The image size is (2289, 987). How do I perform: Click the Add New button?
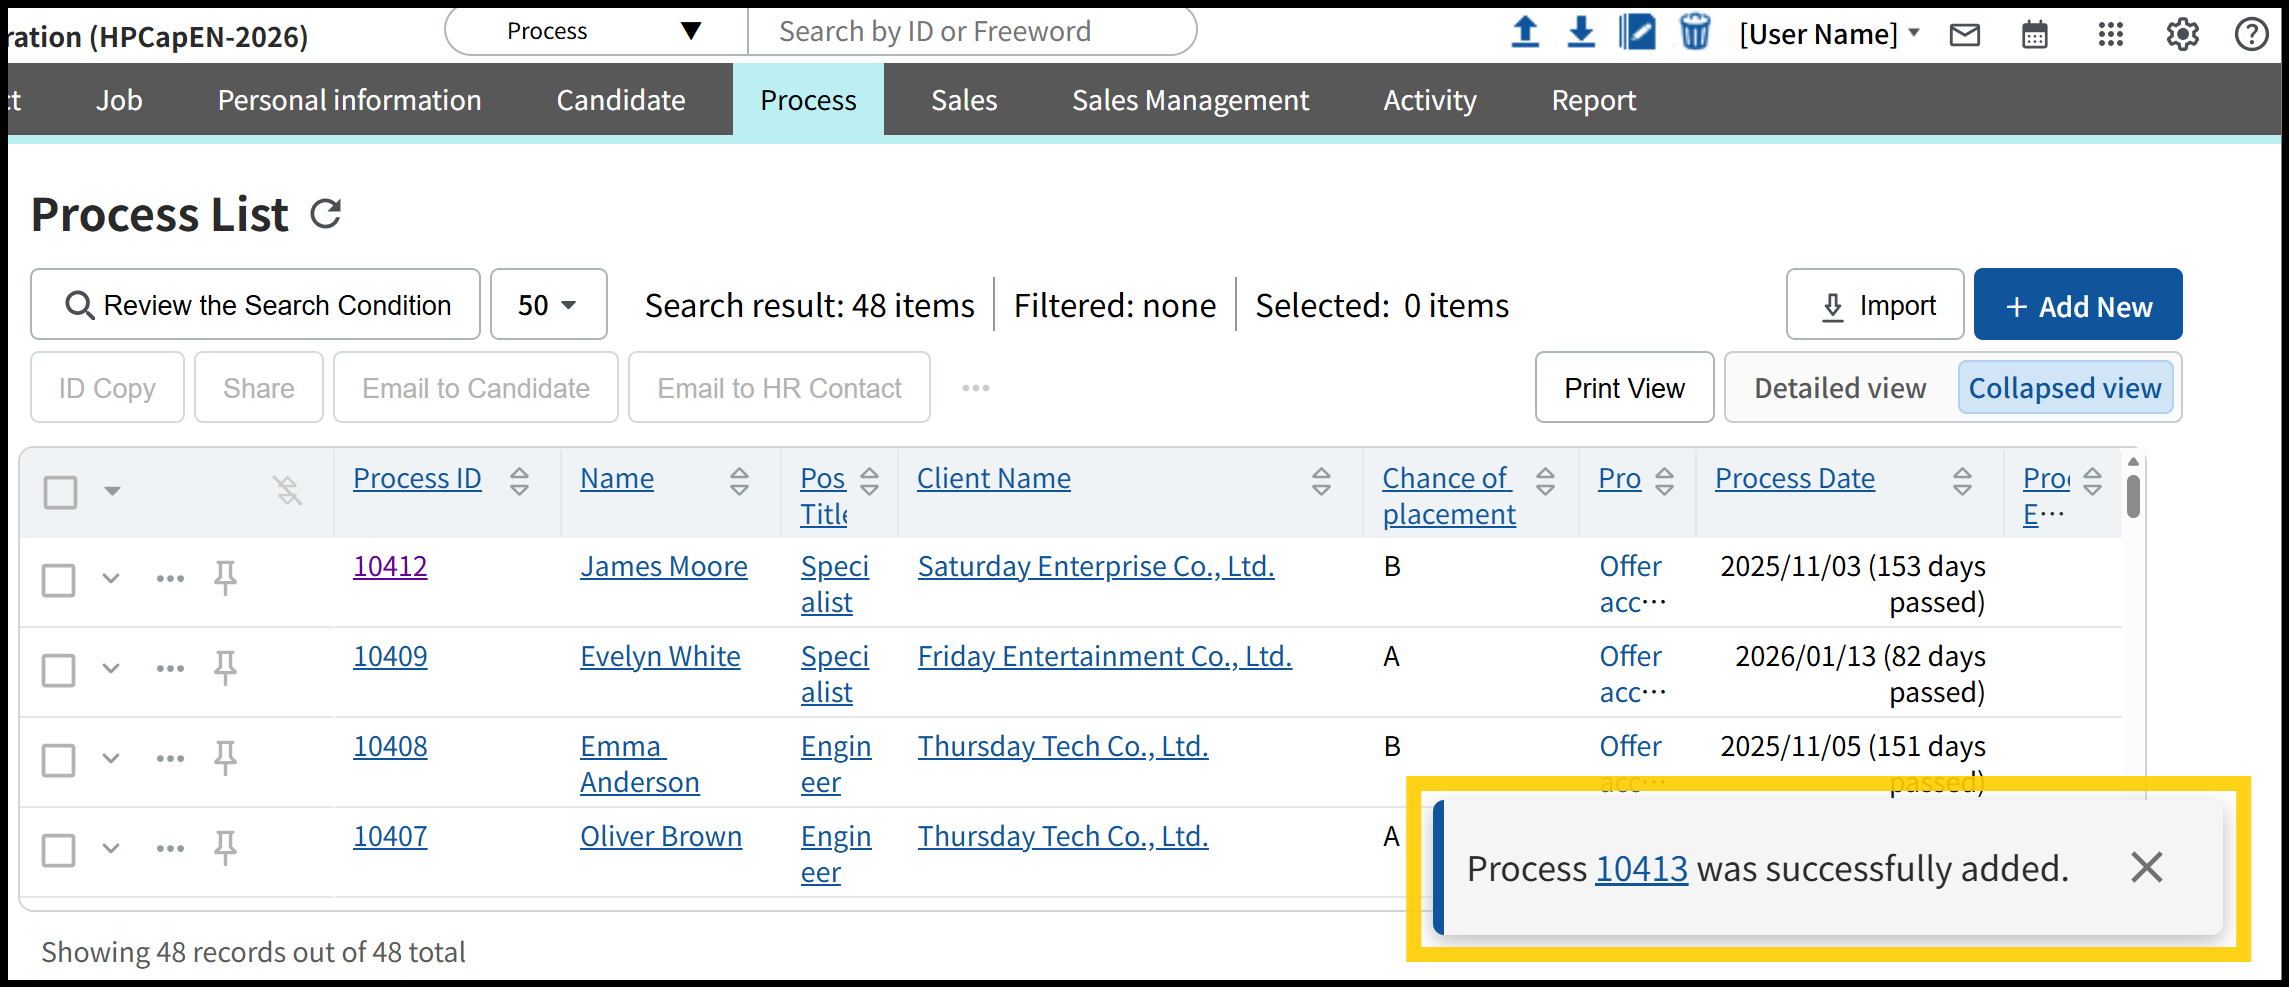(x=2077, y=305)
